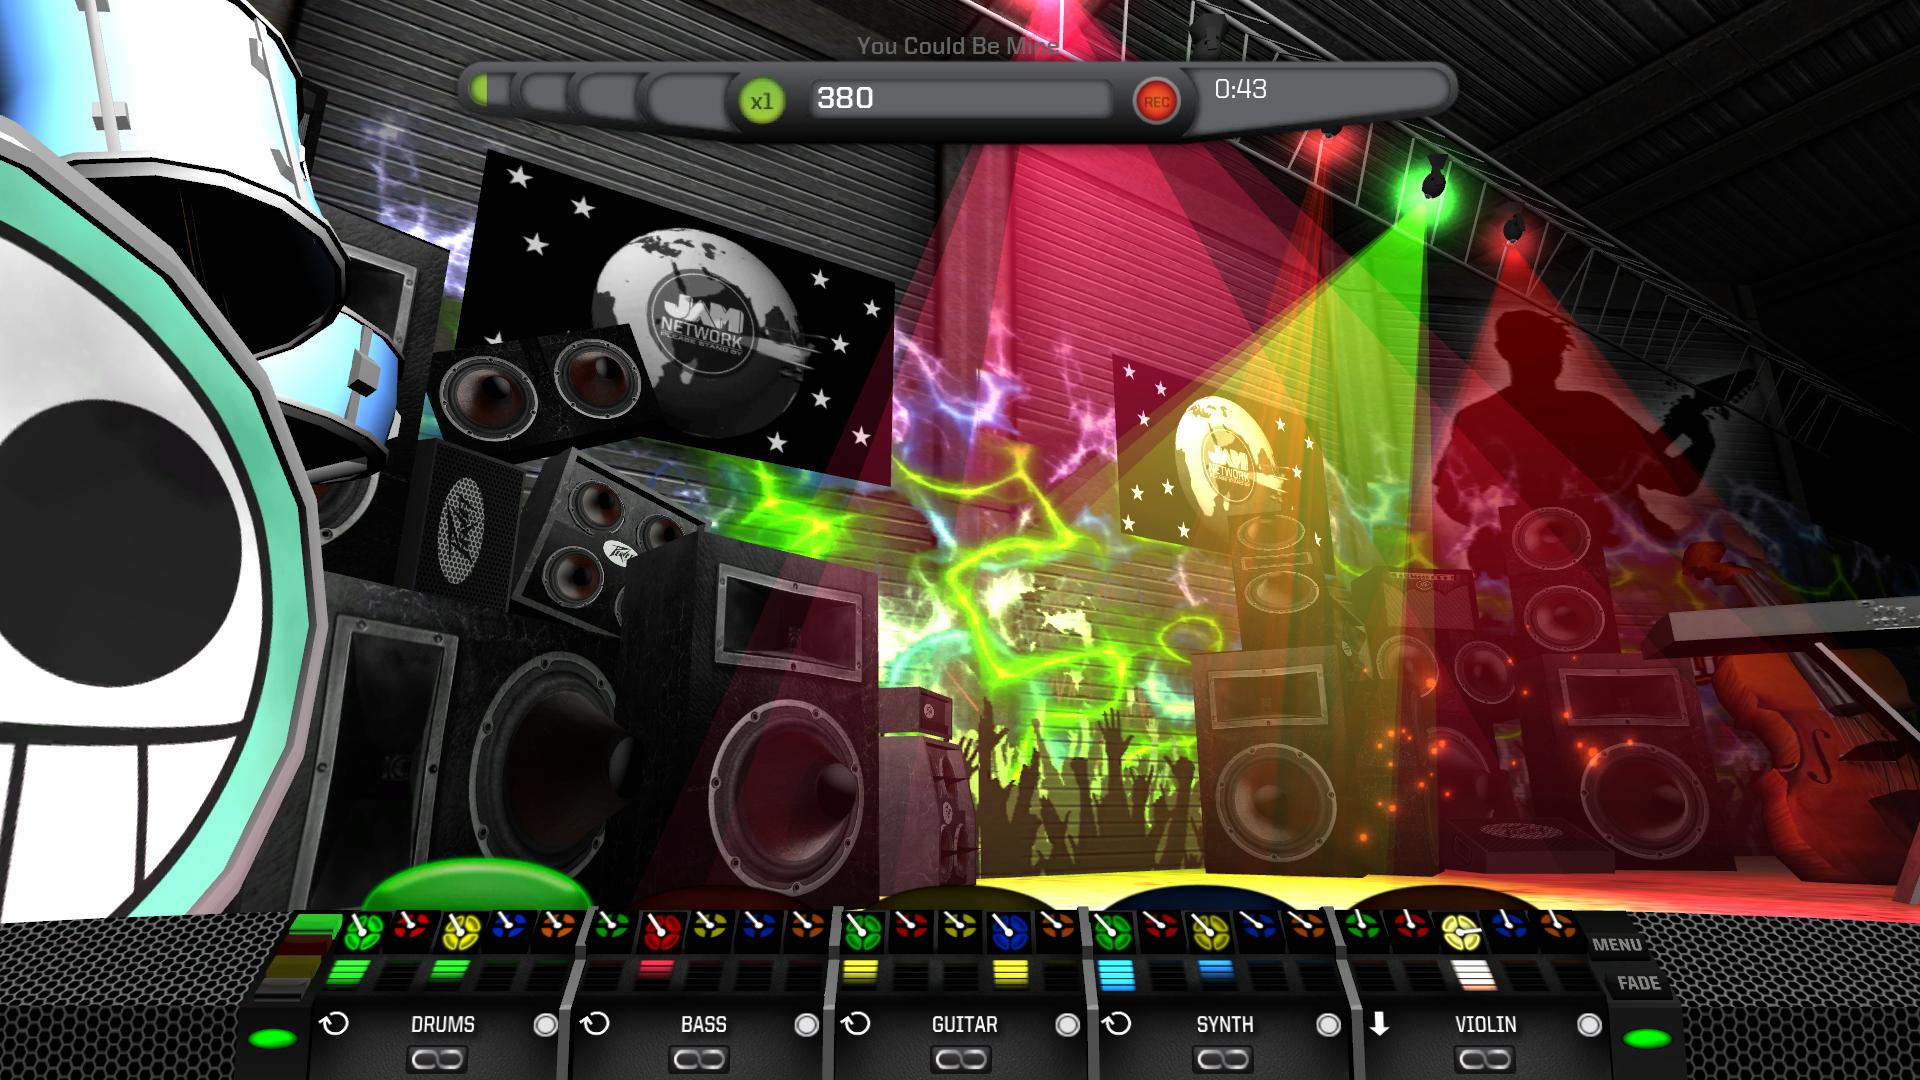Toggle the chain link under Guitar
1920x1080 pixels.
click(x=960, y=1059)
